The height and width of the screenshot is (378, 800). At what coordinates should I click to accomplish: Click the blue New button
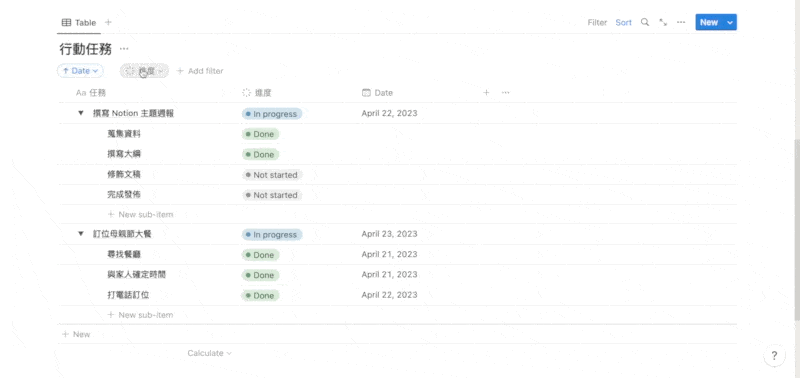709,22
